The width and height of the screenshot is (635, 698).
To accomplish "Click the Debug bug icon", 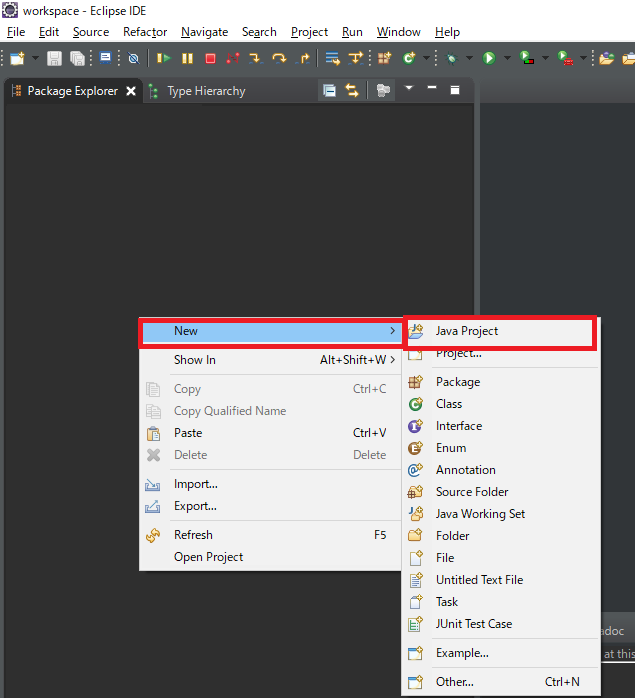I will coord(452,58).
